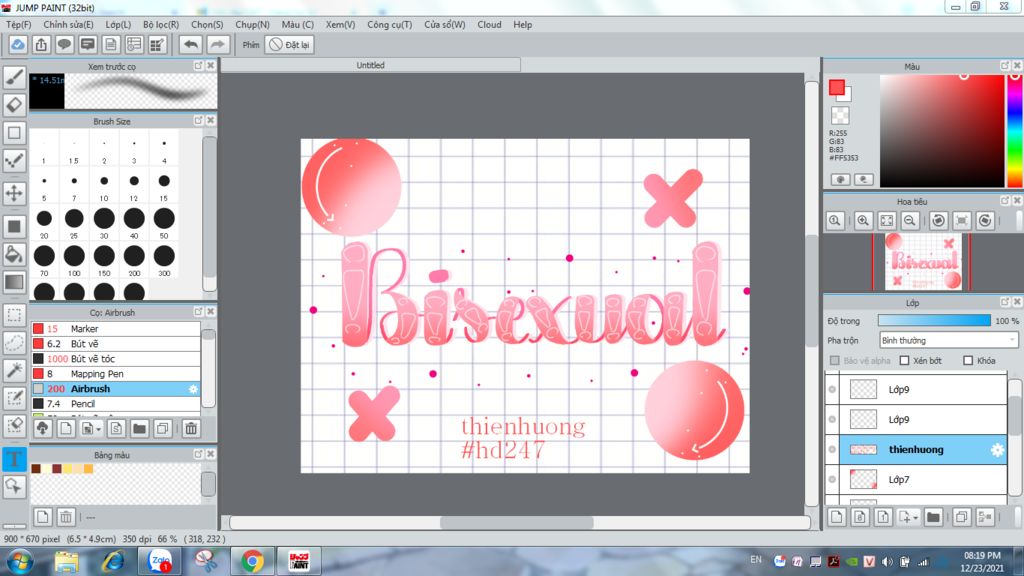Click the Windows Start button
Image resolution: width=1024 pixels, height=576 pixels.
tap(20, 562)
